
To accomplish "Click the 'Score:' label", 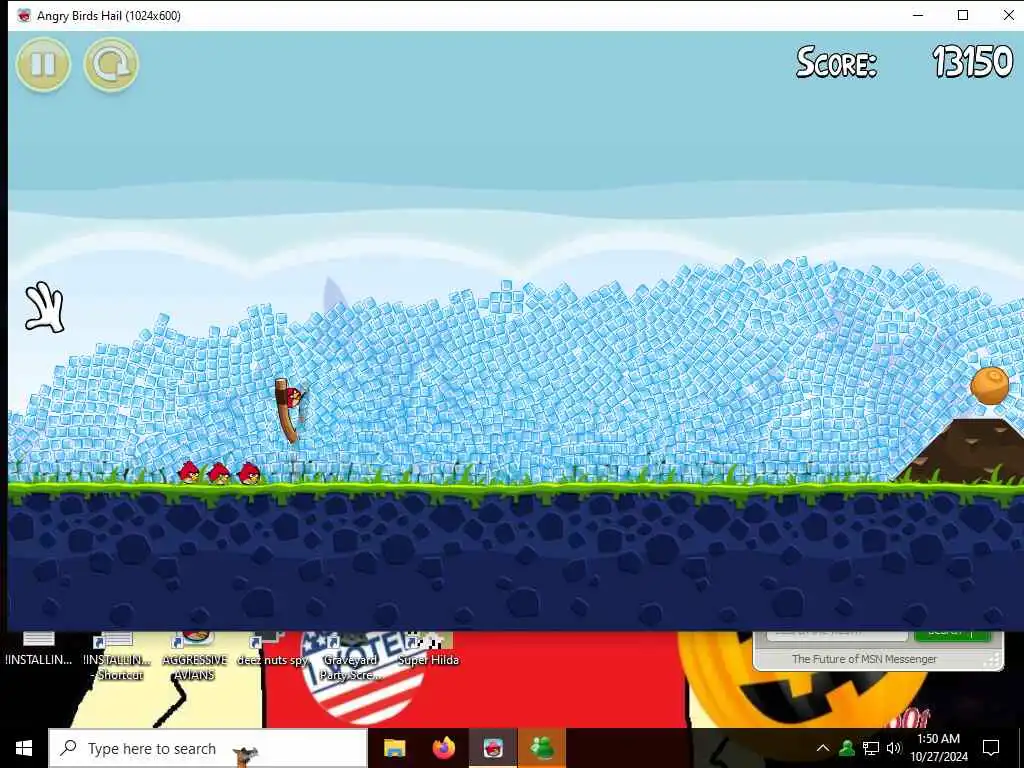I will [x=837, y=63].
